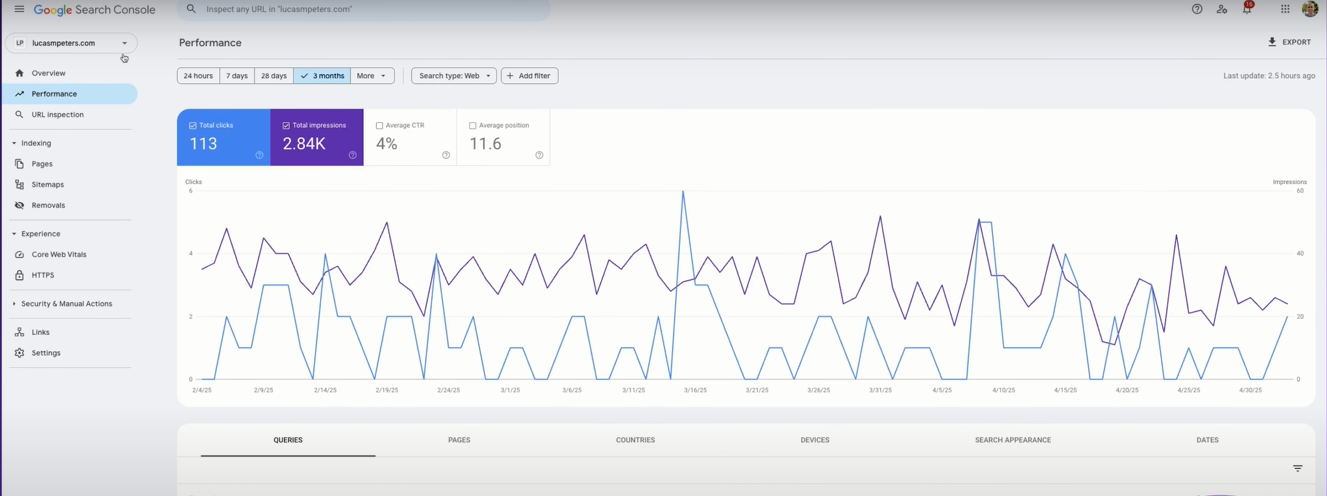Open Overview in the sidebar
The image size is (1327, 496).
(70, 73)
